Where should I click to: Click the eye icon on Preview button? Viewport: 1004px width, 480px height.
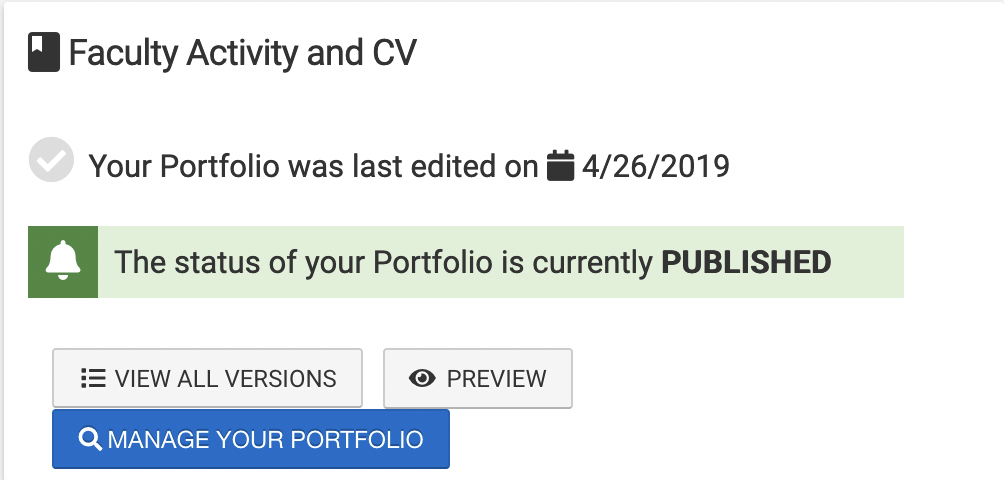[x=423, y=379]
